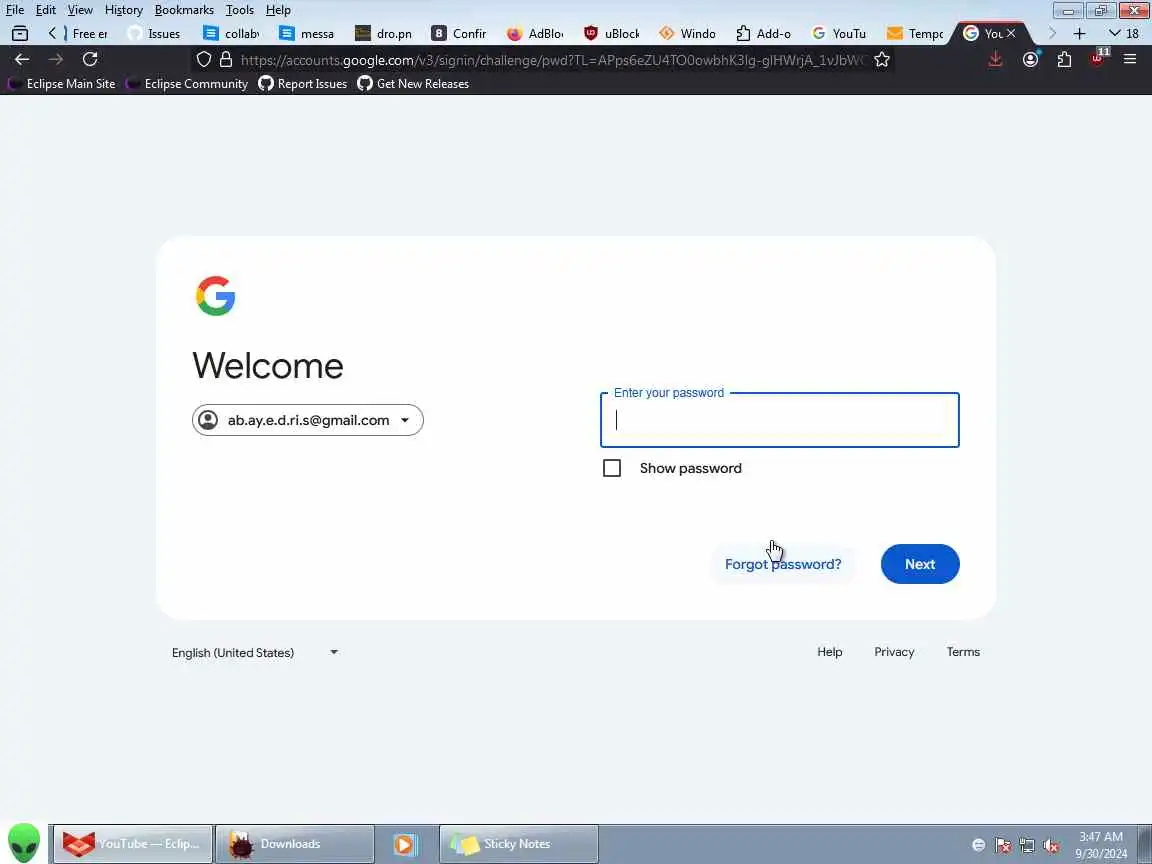This screenshot has height=864, width=1152.
Task: Switch to the dro.pn tab
Action: 384,33
